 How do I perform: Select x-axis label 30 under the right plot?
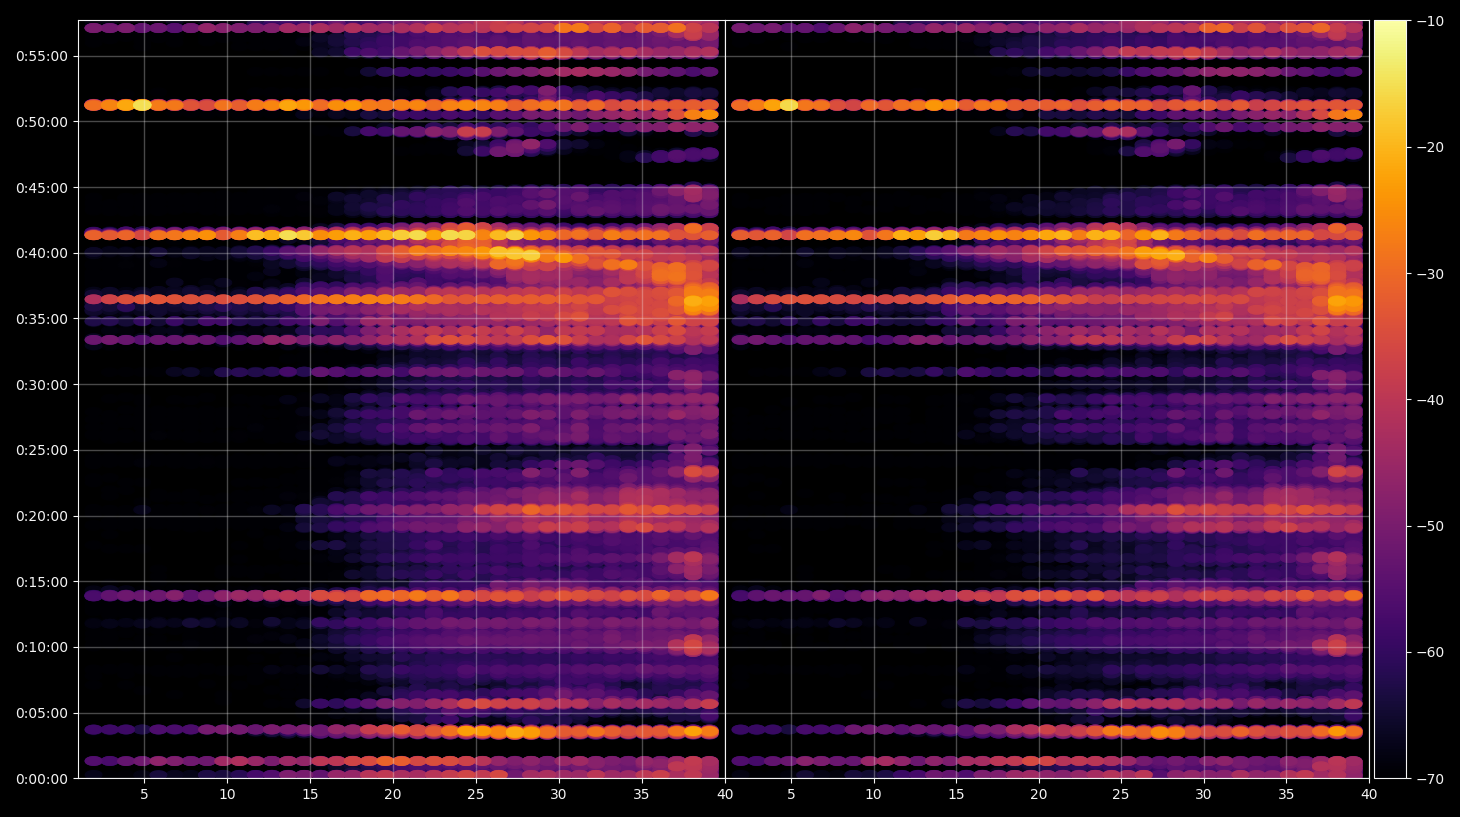click(1204, 795)
